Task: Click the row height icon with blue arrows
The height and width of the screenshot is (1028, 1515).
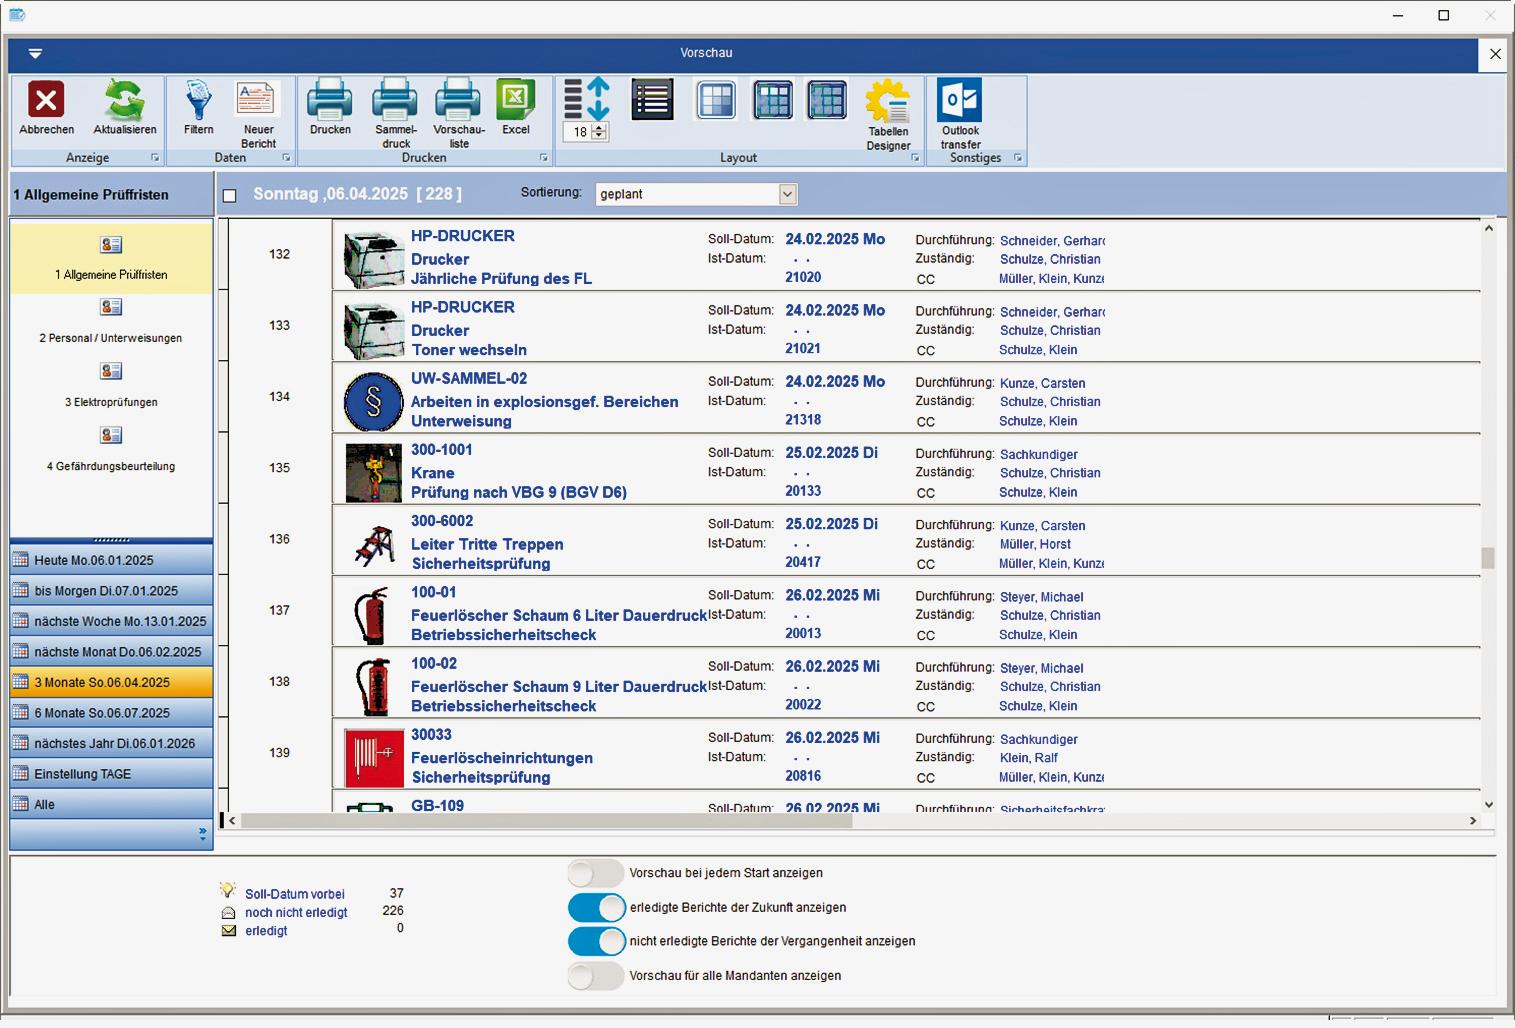Action: click(587, 98)
